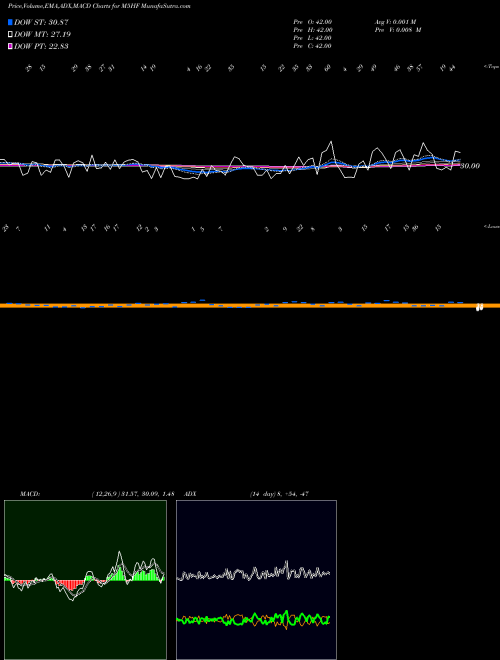This screenshot has height=660, width=500.
Task: Click the 'Pre C: 42.00' value
Action: [312, 46]
